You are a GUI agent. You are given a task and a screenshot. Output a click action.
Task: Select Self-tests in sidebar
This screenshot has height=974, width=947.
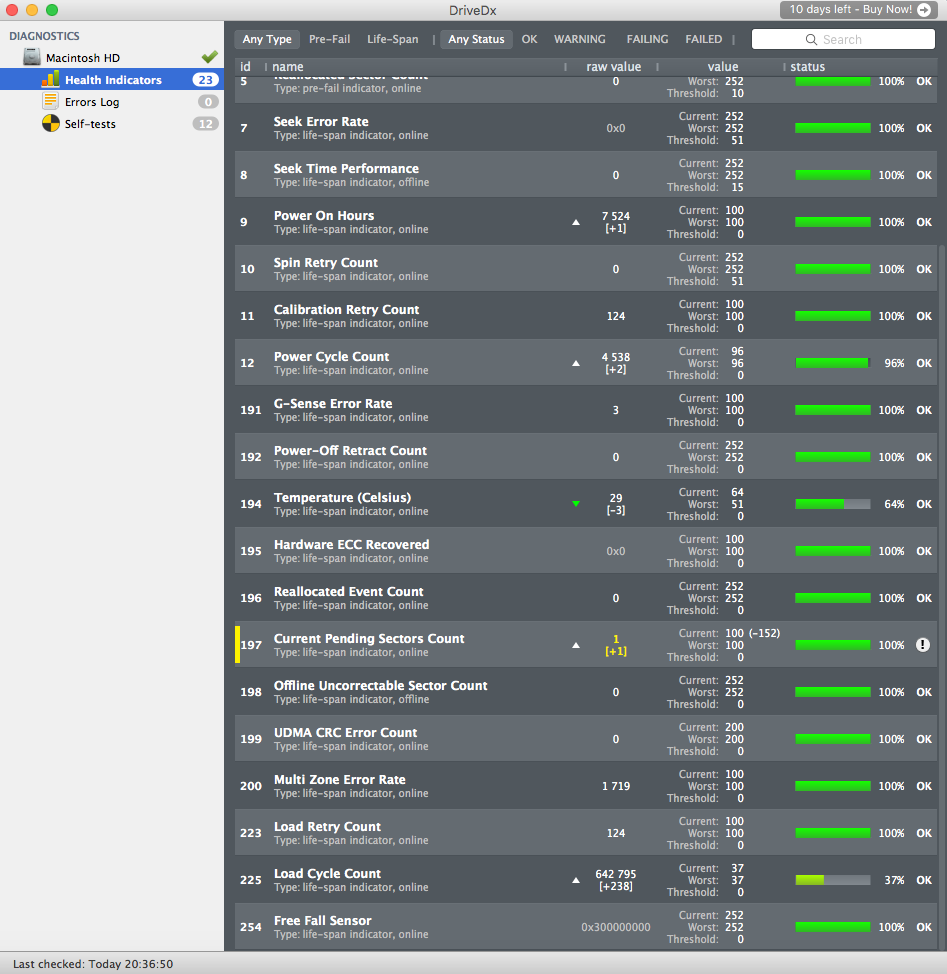tap(112, 124)
